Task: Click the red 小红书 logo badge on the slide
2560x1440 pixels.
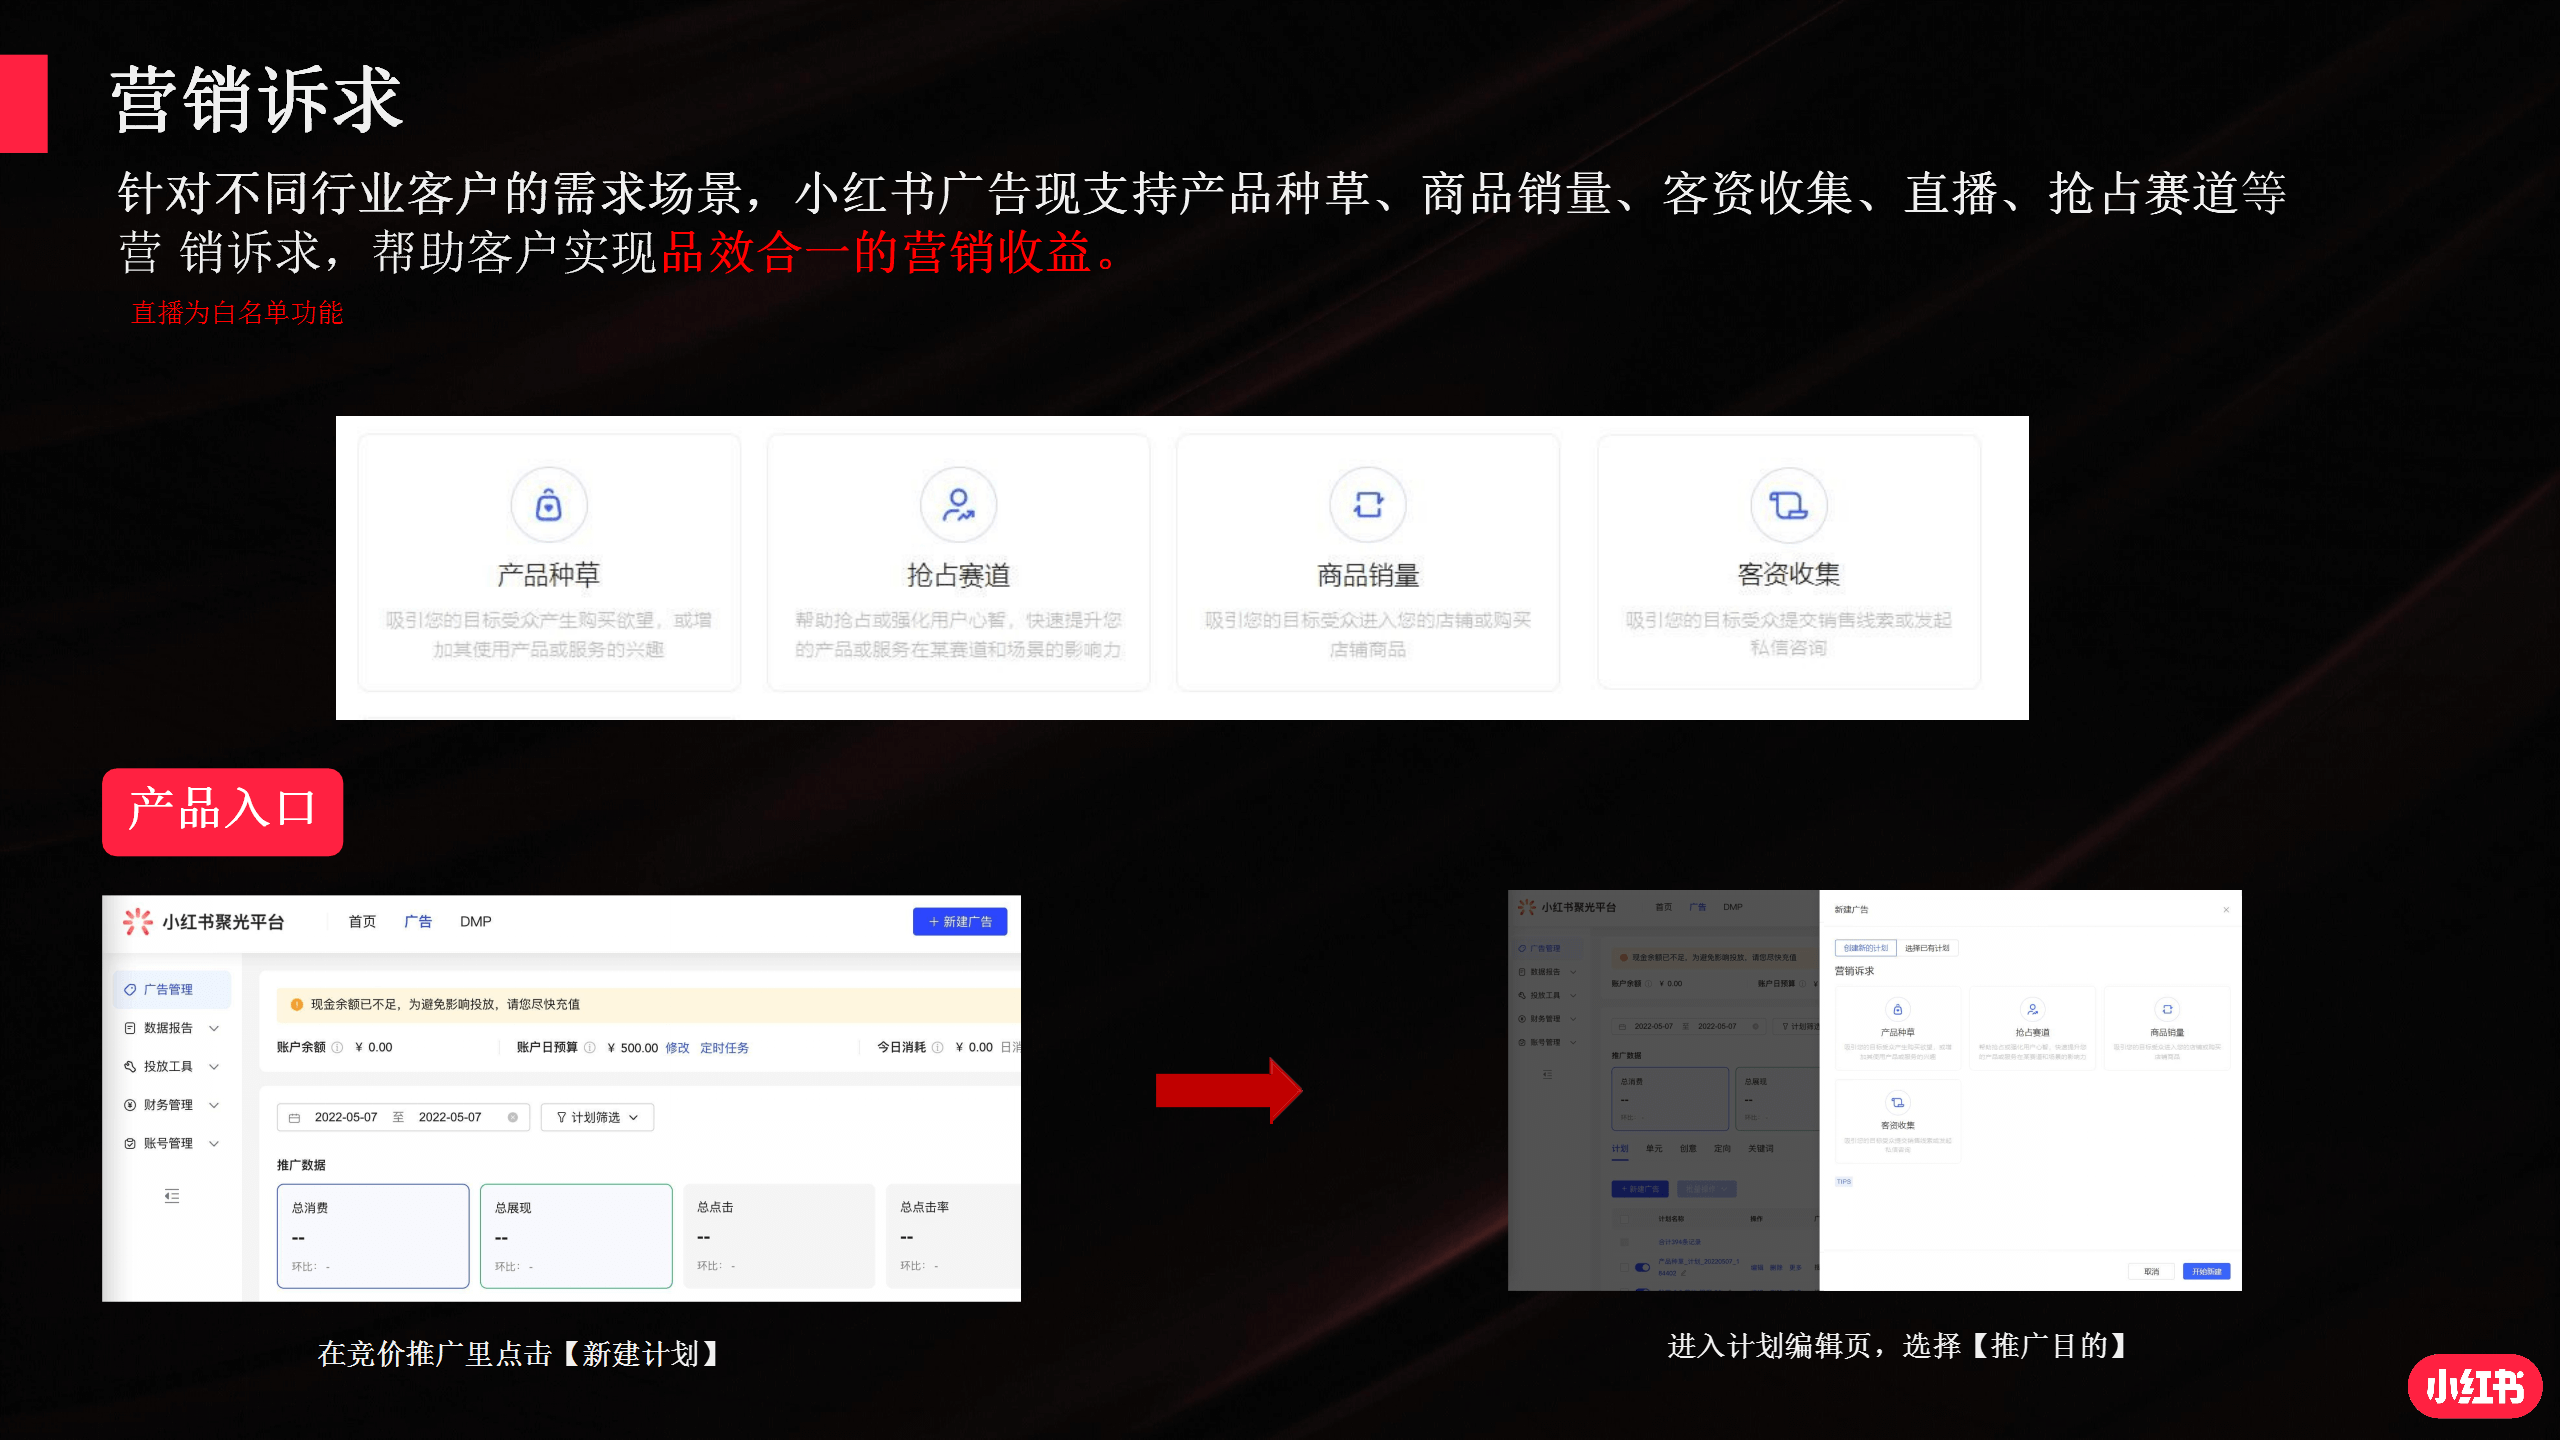Action: coord(2475,1386)
